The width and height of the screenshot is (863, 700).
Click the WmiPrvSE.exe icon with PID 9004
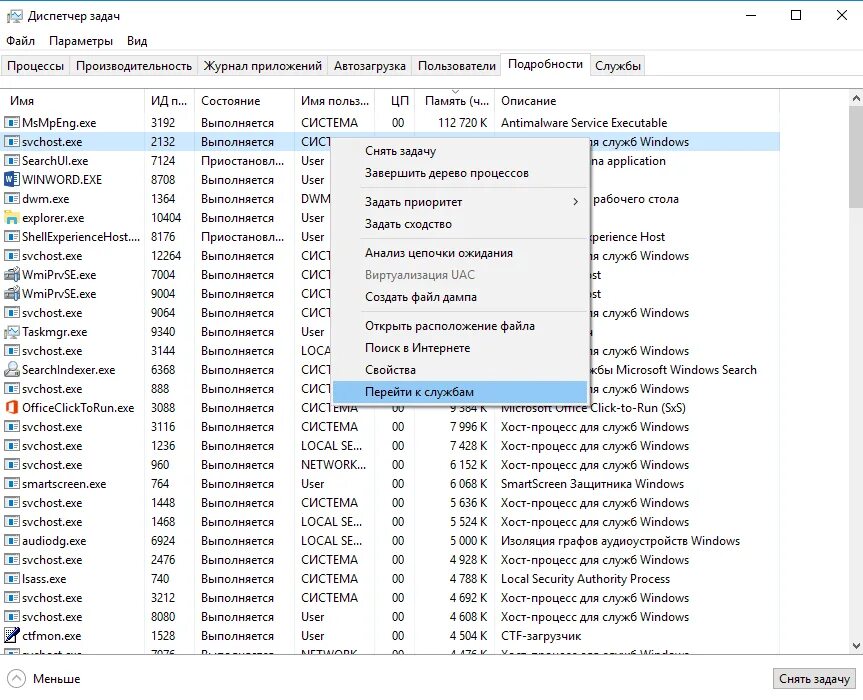[x=12, y=293]
